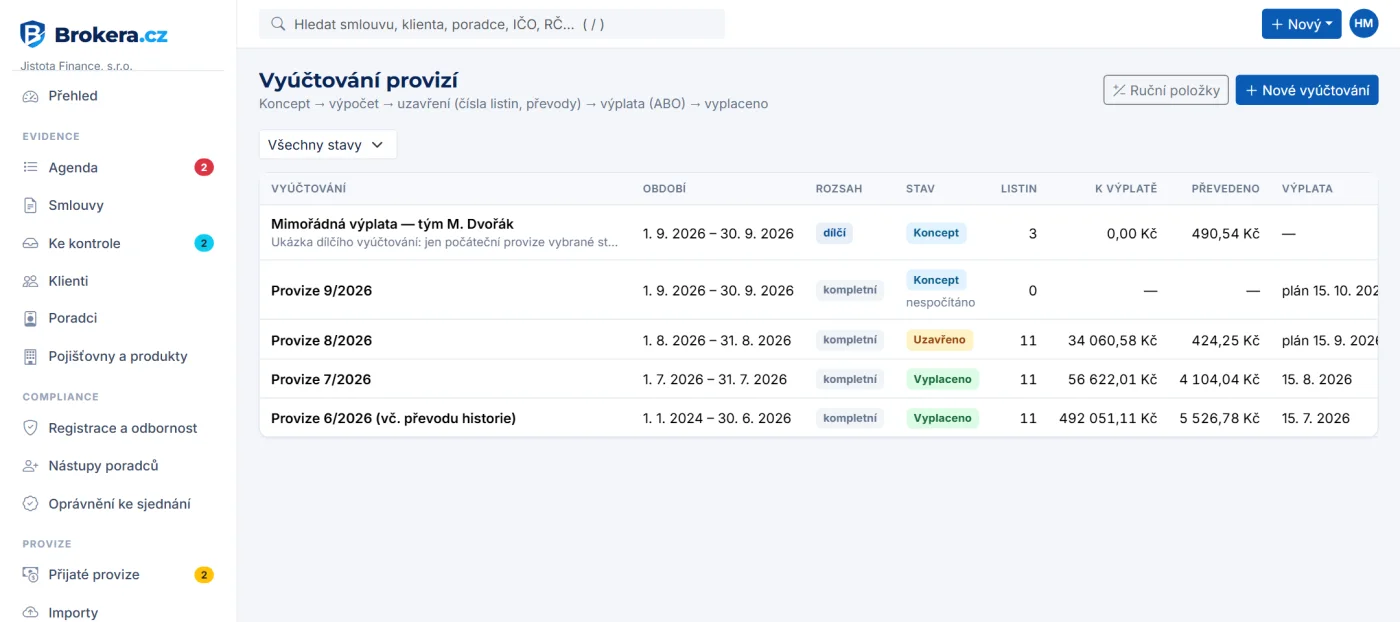The image size is (1400, 622).
Task: Click the Přijaté provize icon
Action: (x=30, y=575)
